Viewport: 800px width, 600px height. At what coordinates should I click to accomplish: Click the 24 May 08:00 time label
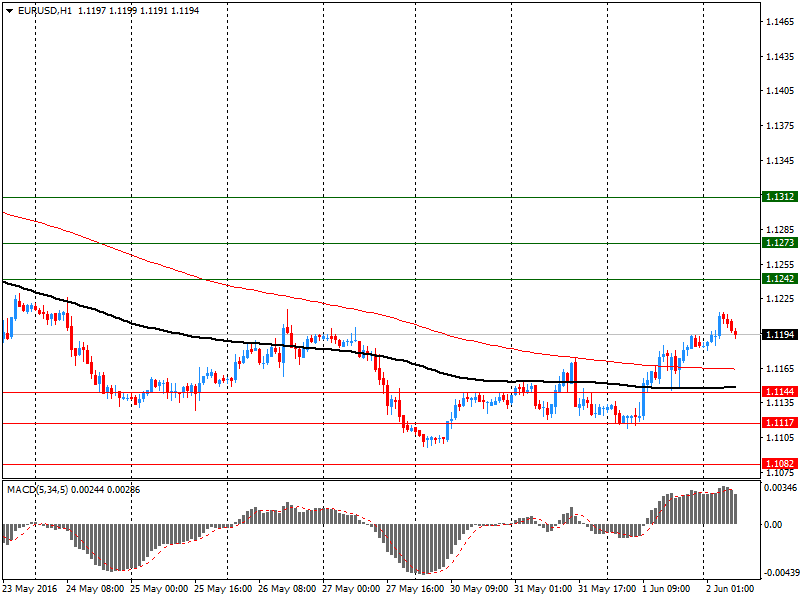(95, 589)
